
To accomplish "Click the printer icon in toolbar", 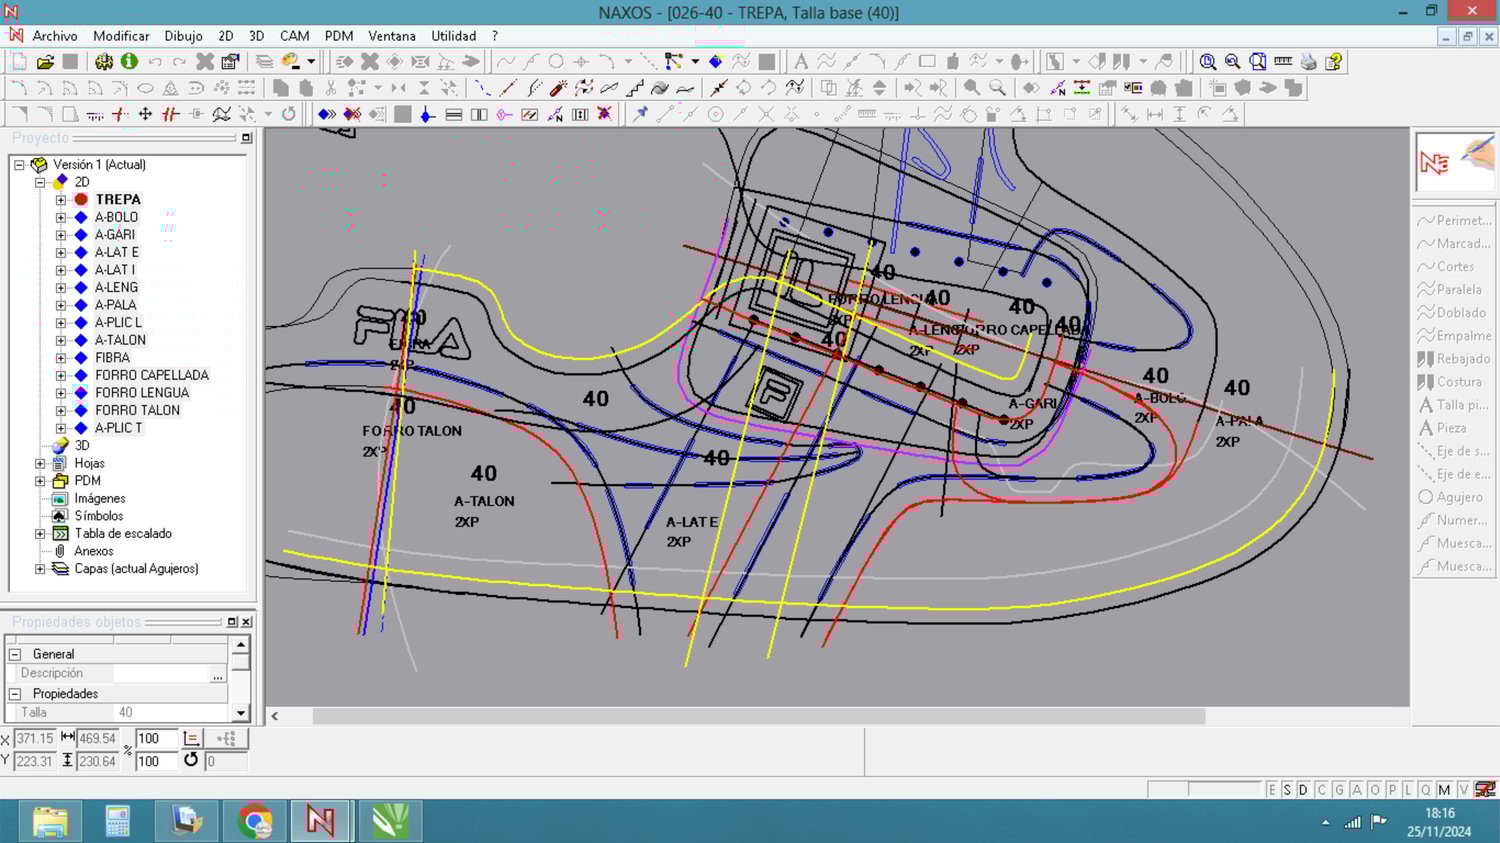I will [1308, 62].
